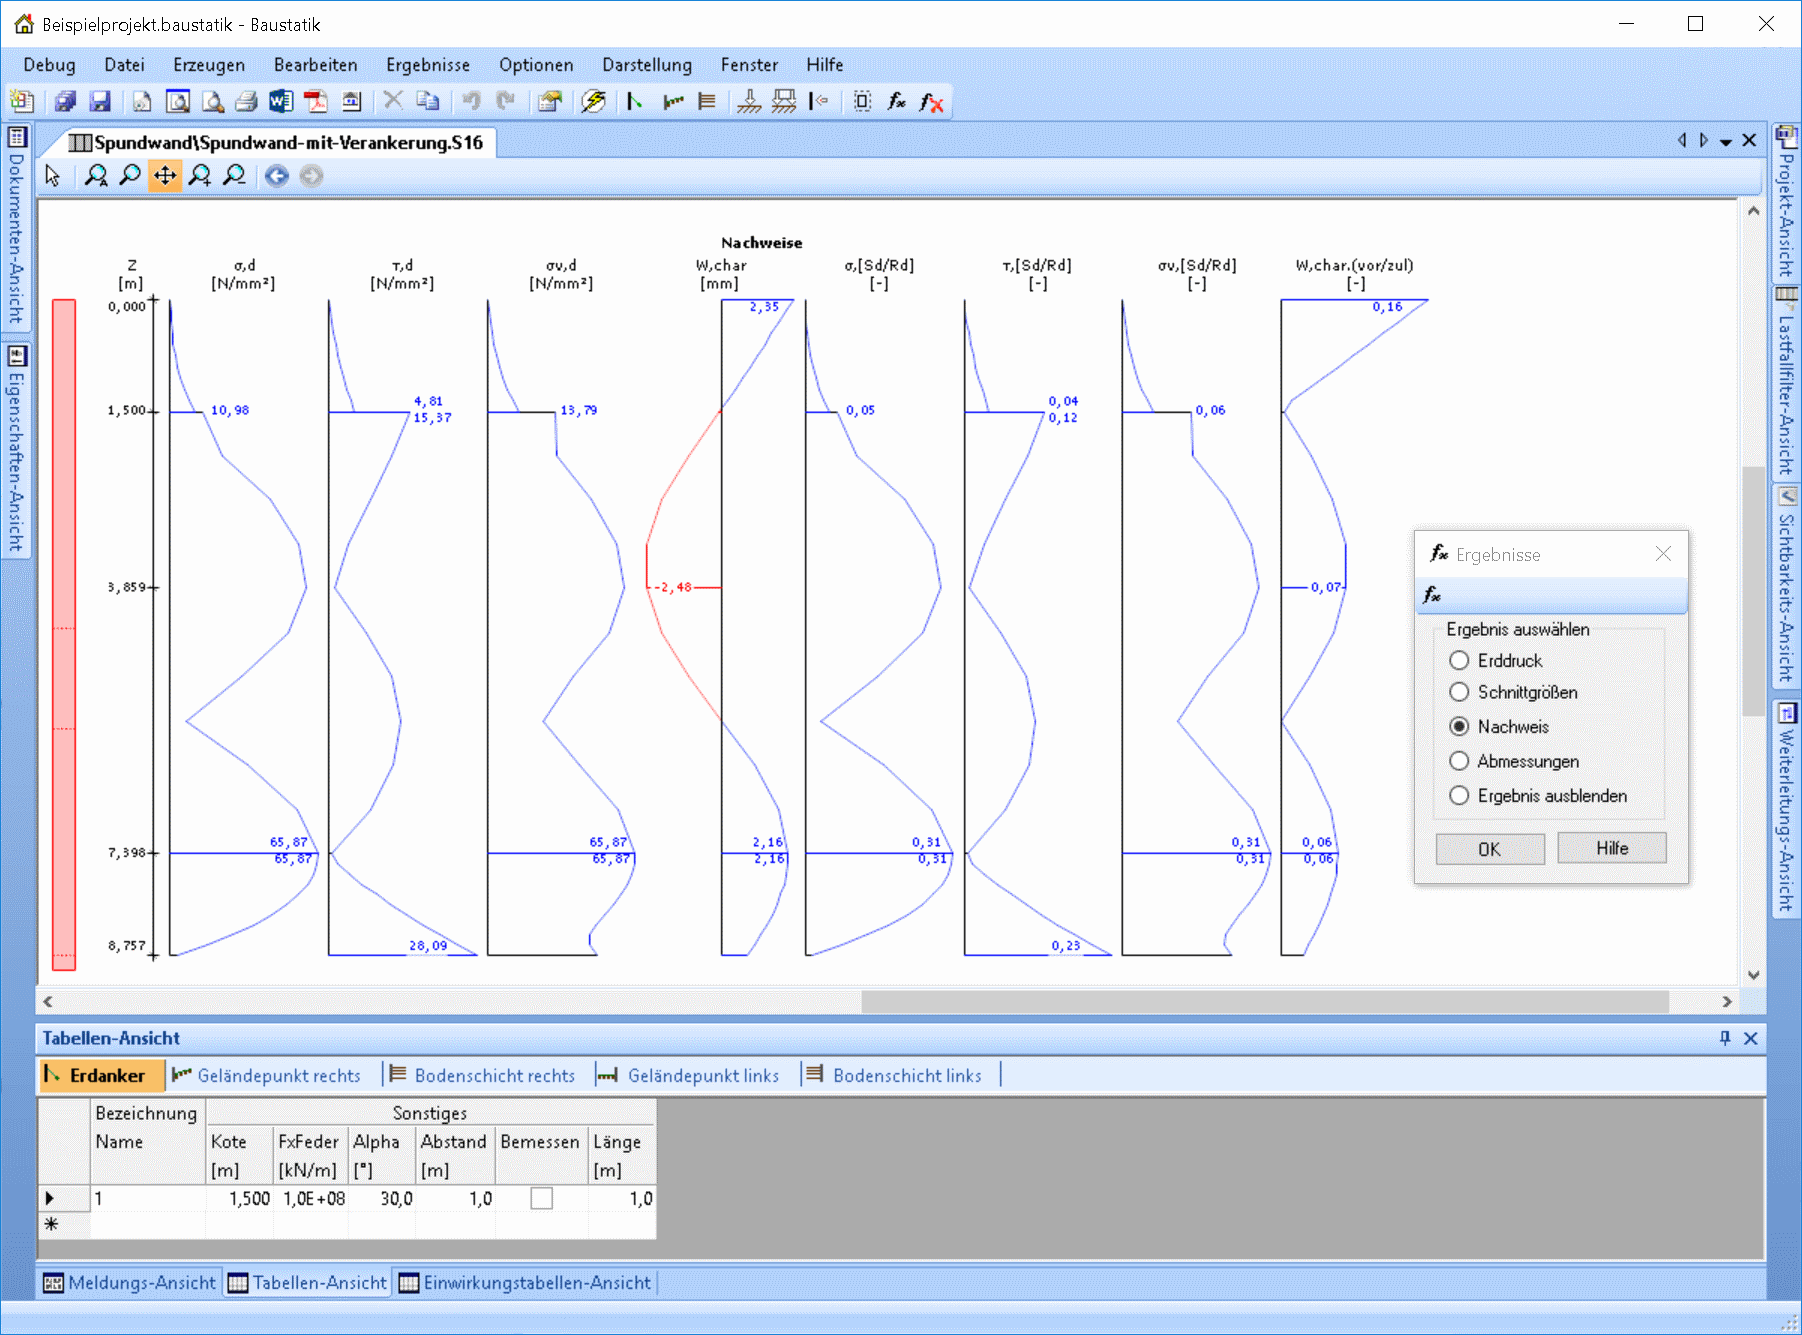This screenshot has width=1802, height=1335.
Task: Click the save all icon
Action: [66, 101]
